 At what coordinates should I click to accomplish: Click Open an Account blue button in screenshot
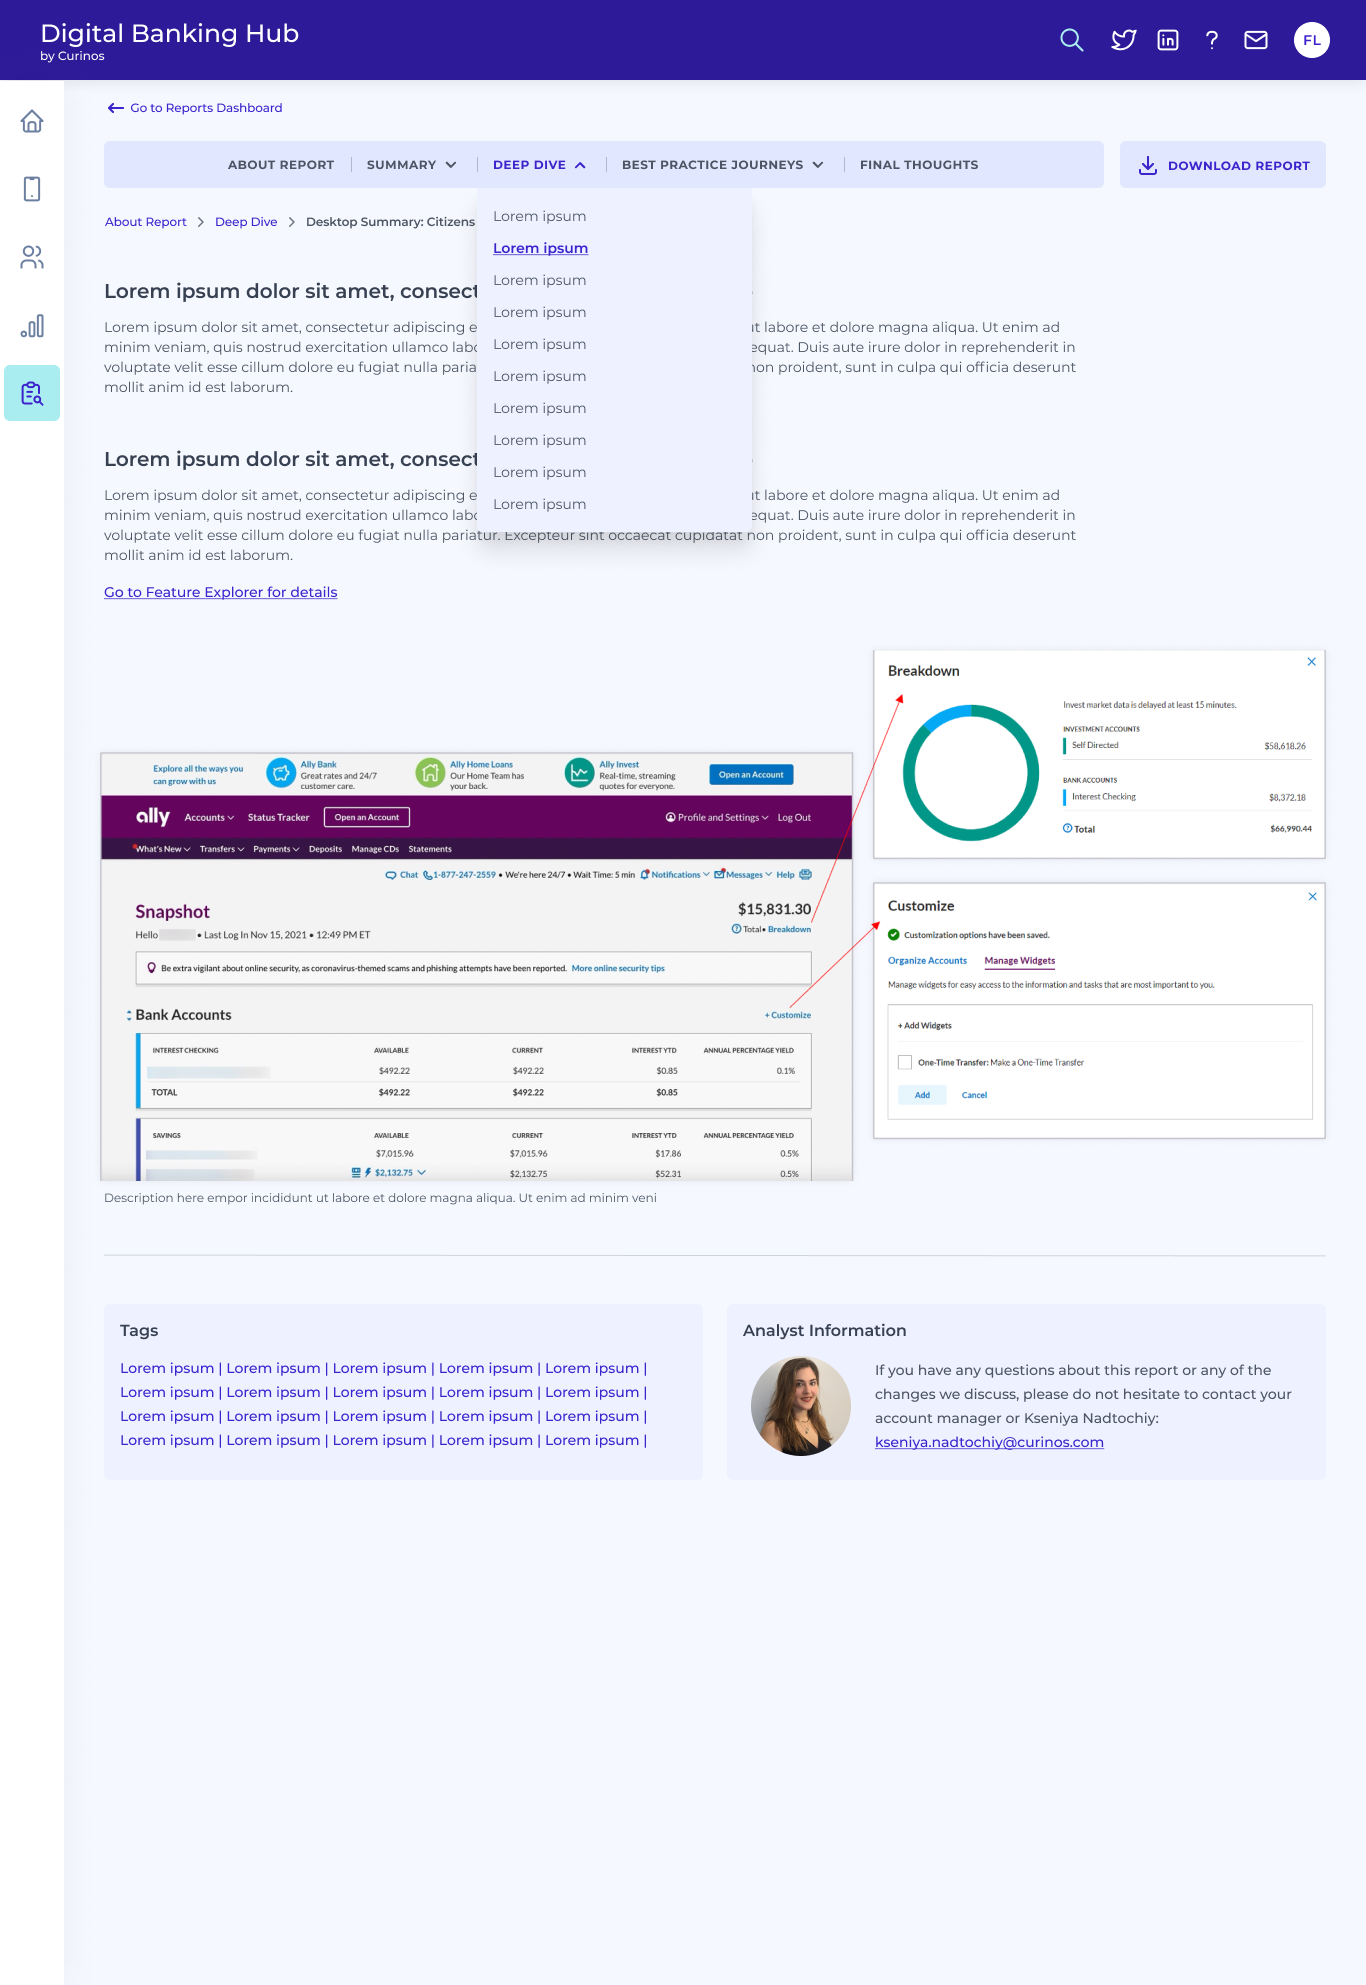pyautogui.click(x=751, y=775)
